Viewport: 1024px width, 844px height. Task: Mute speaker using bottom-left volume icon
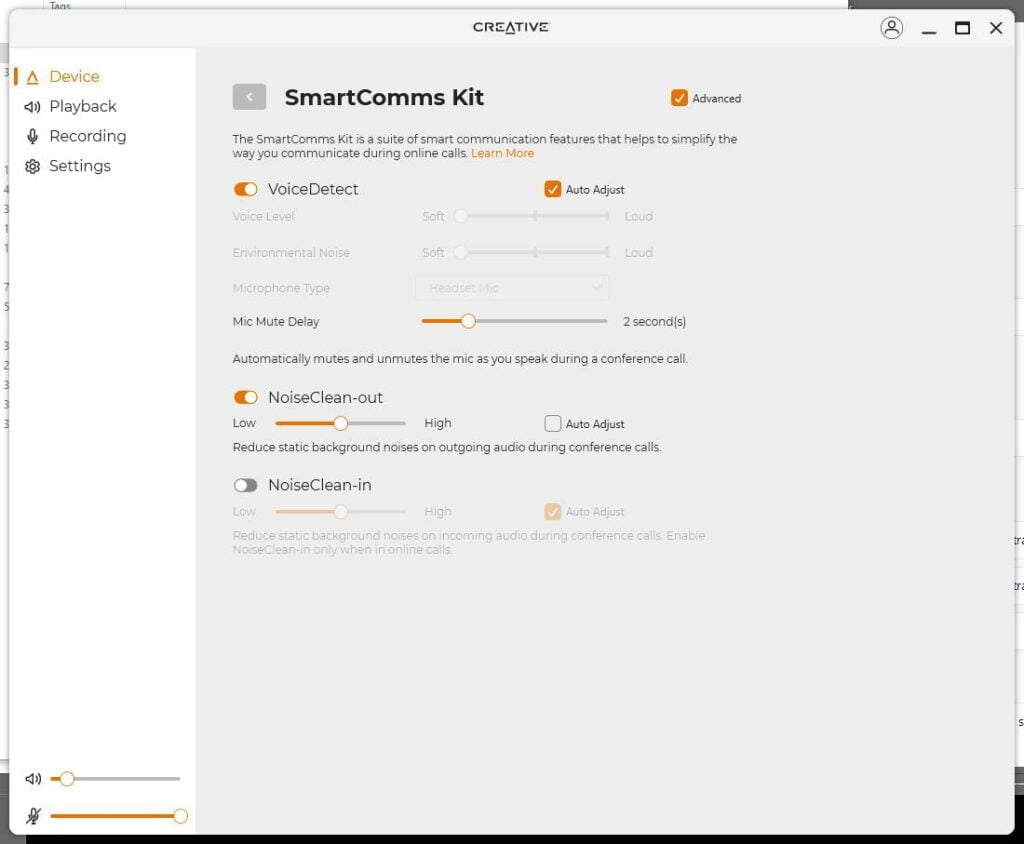[33, 779]
